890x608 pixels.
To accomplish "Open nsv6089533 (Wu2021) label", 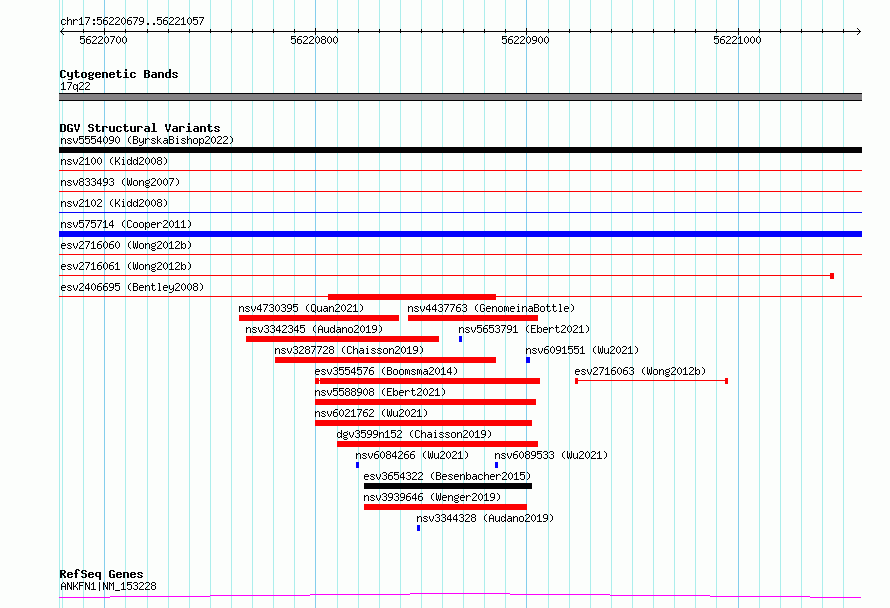I will click(x=551, y=455).
